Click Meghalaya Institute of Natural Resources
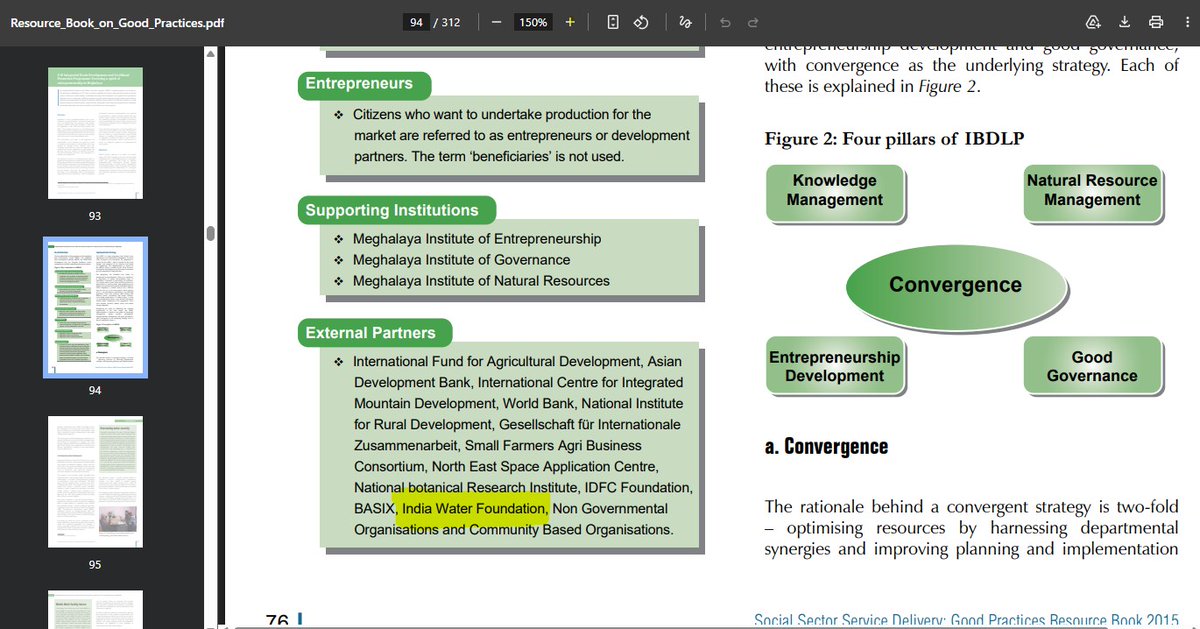The image size is (1200, 629). 481,281
